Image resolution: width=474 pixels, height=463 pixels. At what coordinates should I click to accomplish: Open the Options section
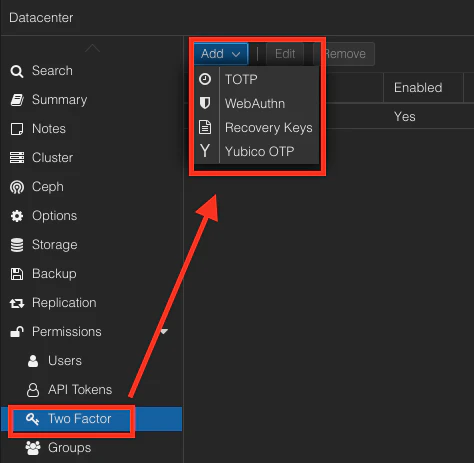coord(91,216)
